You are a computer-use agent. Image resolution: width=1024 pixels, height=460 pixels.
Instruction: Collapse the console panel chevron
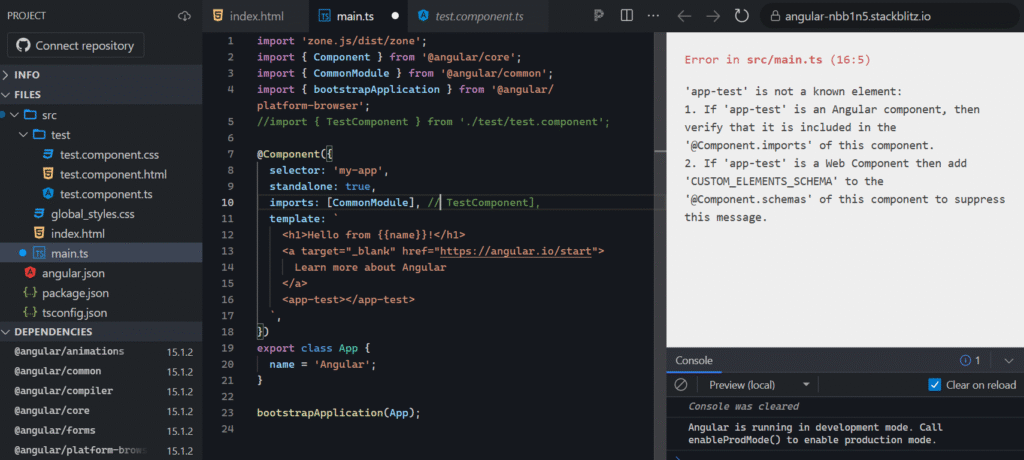tap(1008, 361)
